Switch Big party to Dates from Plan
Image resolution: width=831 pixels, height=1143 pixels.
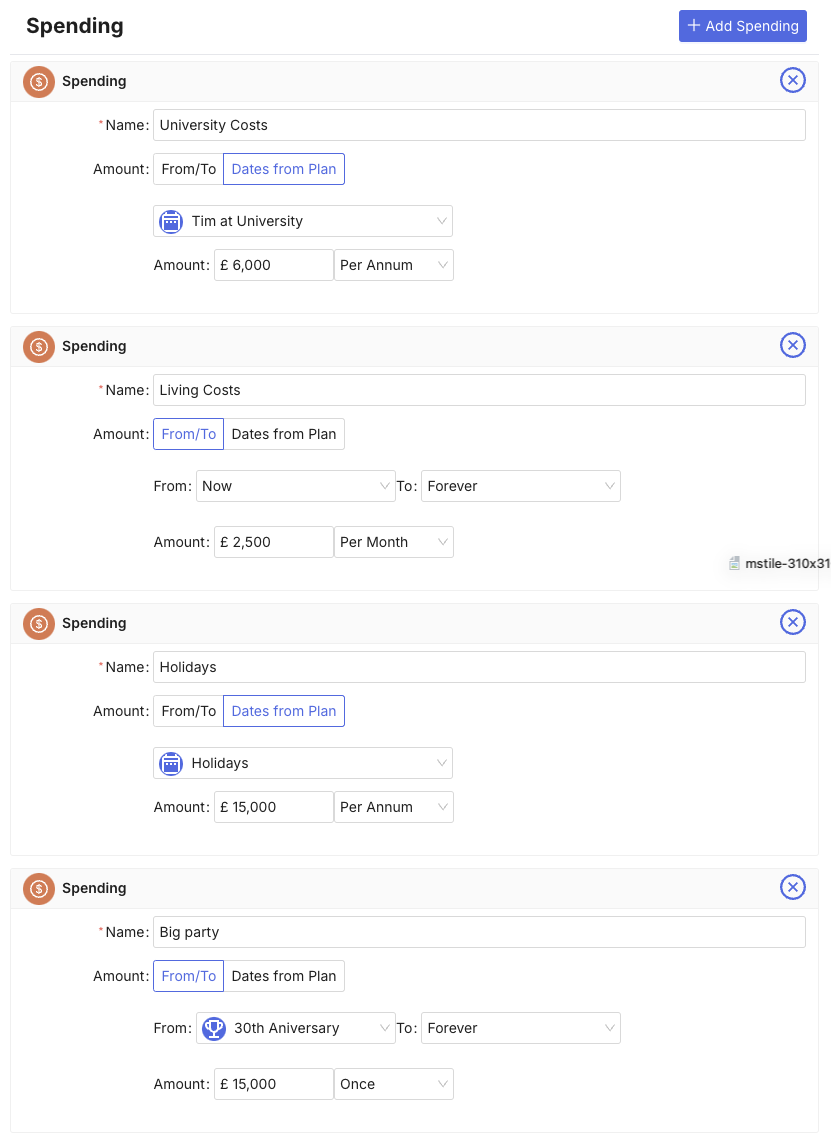point(284,976)
